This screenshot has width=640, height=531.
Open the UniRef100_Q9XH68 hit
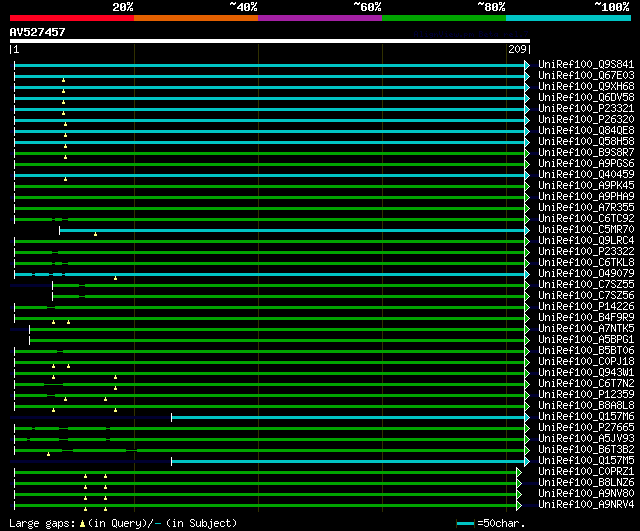pos(586,86)
